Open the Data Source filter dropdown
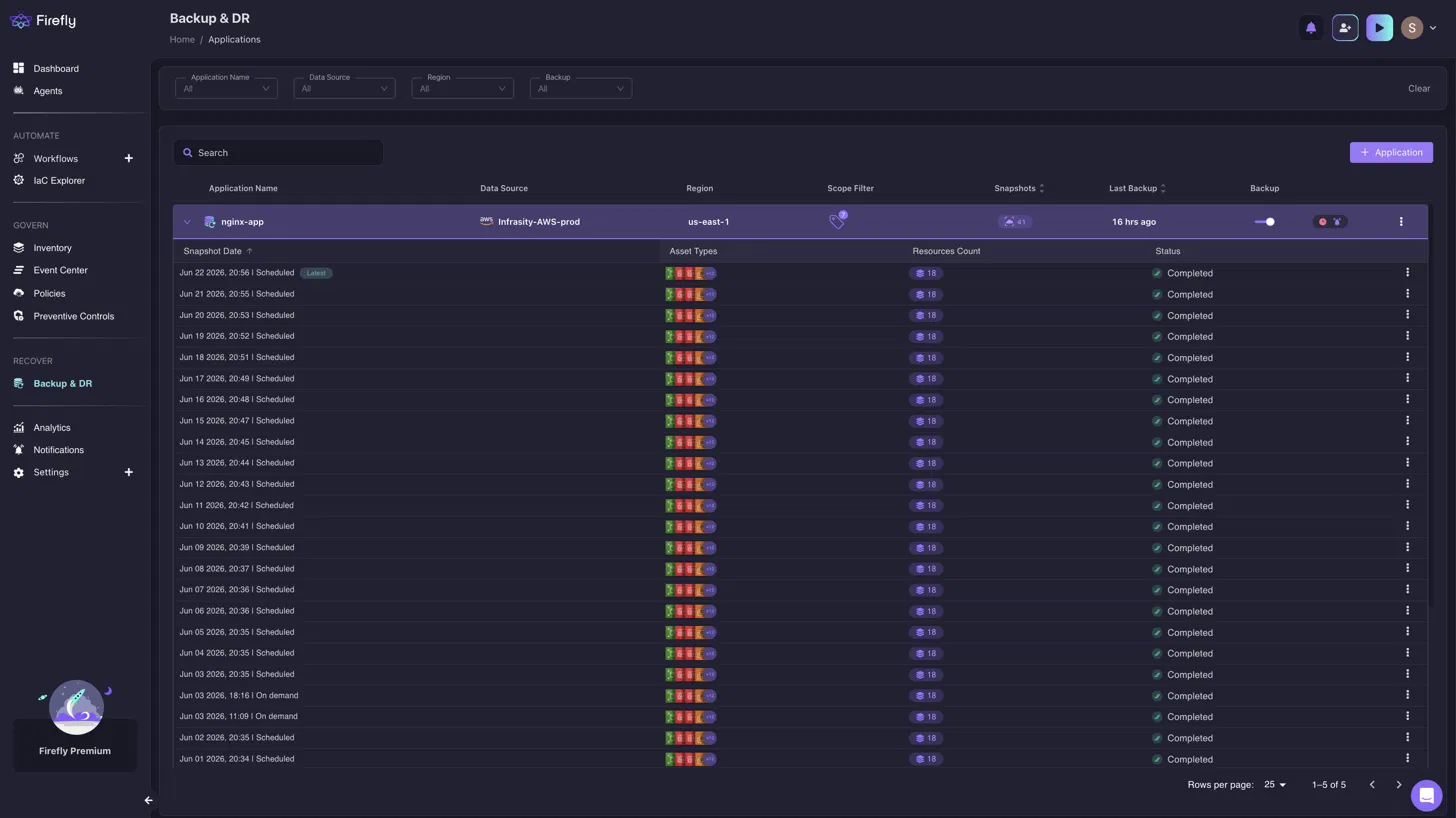This screenshot has width=1456, height=818. 344,88
